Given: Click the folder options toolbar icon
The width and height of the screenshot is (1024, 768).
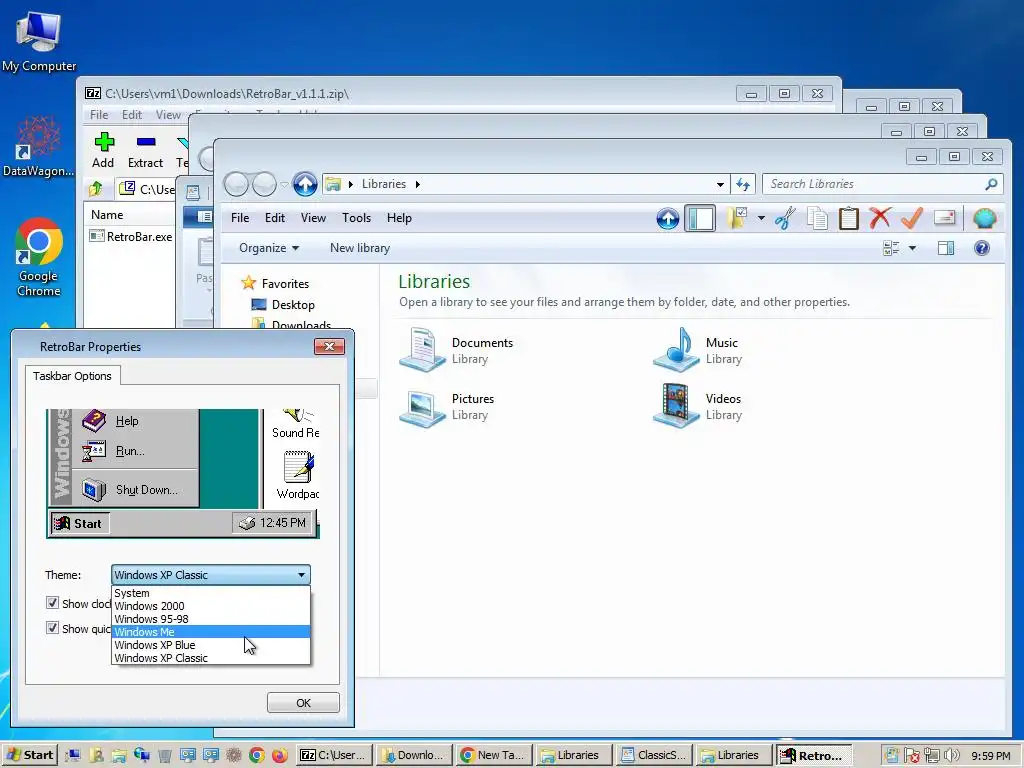Looking at the screenshot, I should coord(737,218).
